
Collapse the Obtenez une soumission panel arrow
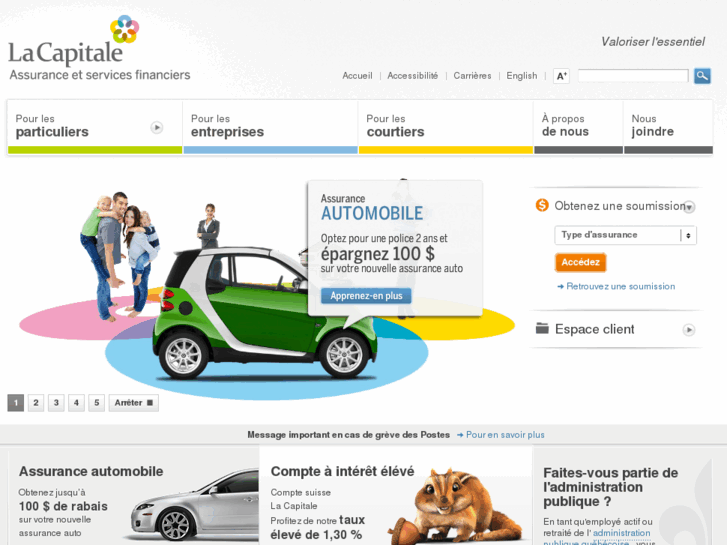point(689,207)
